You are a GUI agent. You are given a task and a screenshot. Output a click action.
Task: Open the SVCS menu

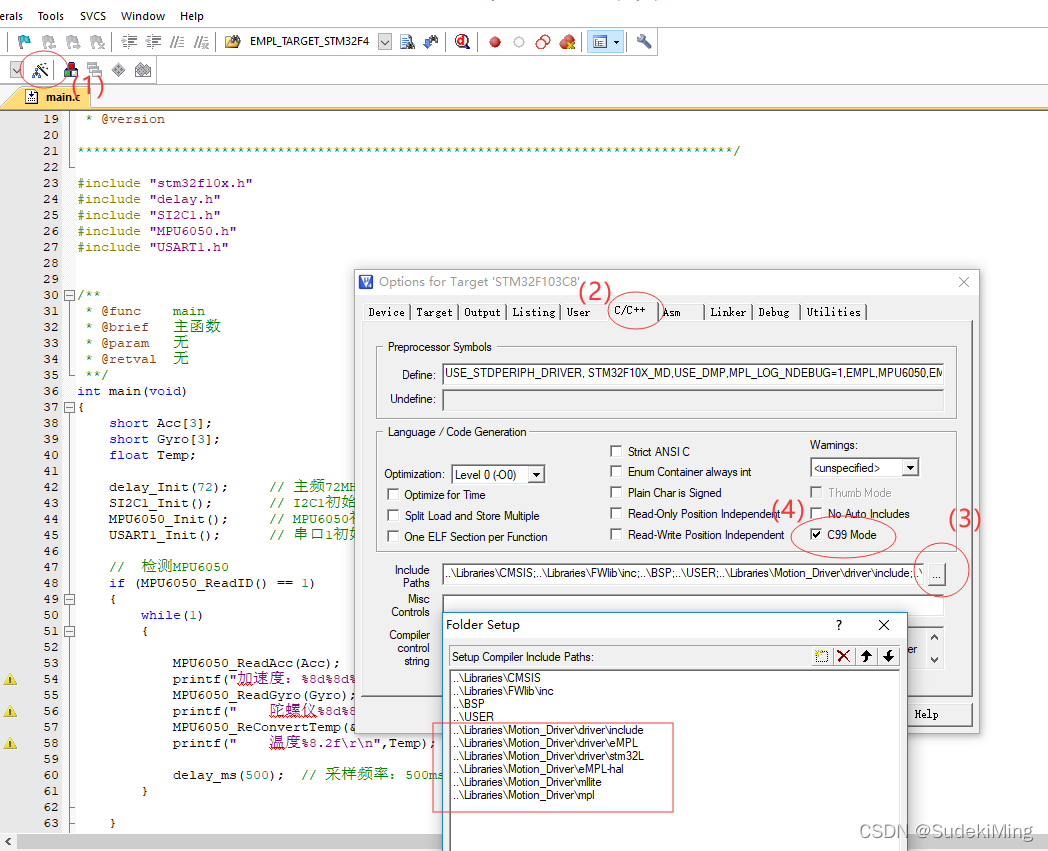coord(92,16)
